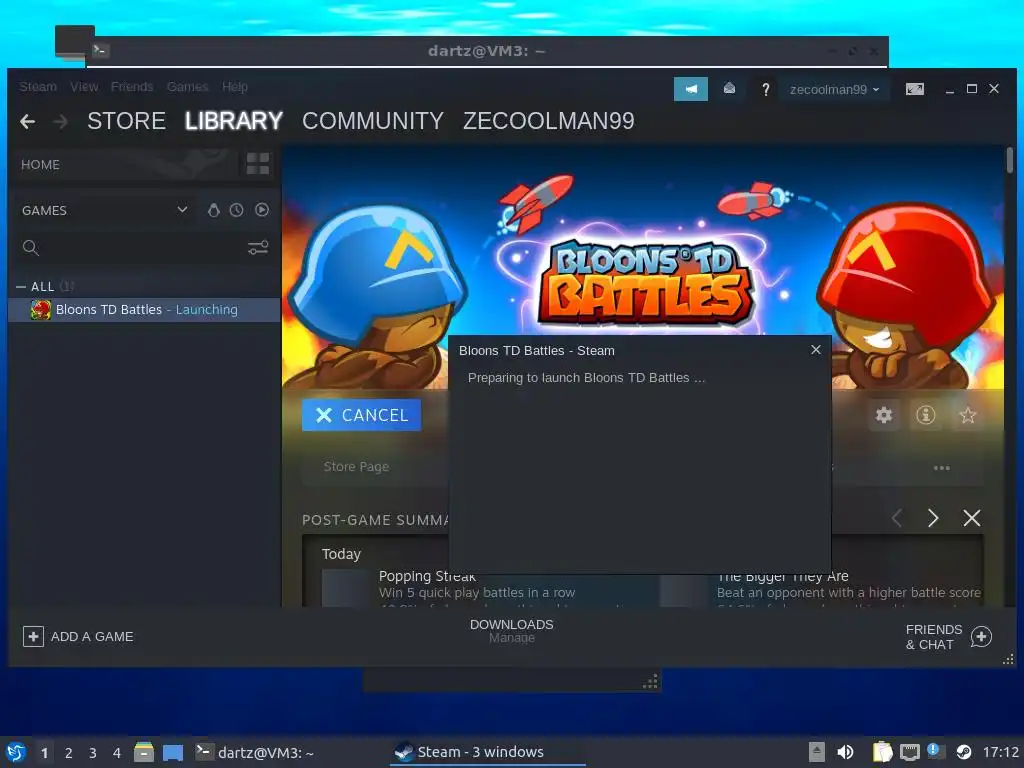The width and height of the screenshot is (1024, 768).
Task: Click the library page vertical scrollbar
Action: pyautogui.click(x=1010, y=161)
